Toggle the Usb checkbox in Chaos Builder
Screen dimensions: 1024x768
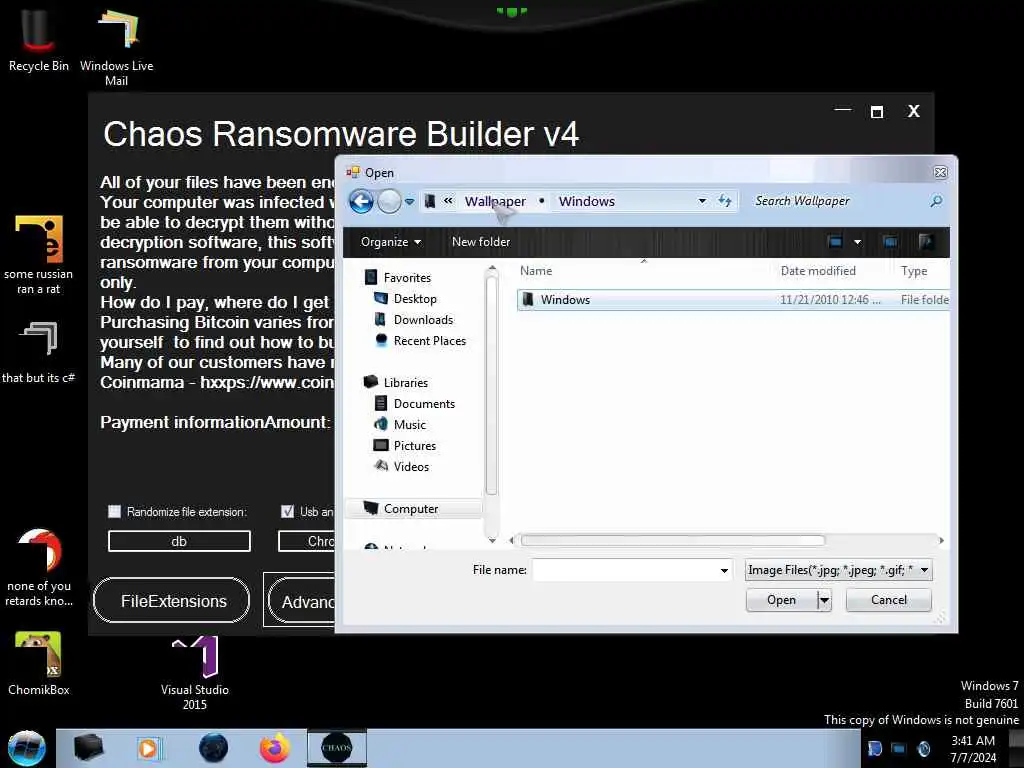point(287,511)
